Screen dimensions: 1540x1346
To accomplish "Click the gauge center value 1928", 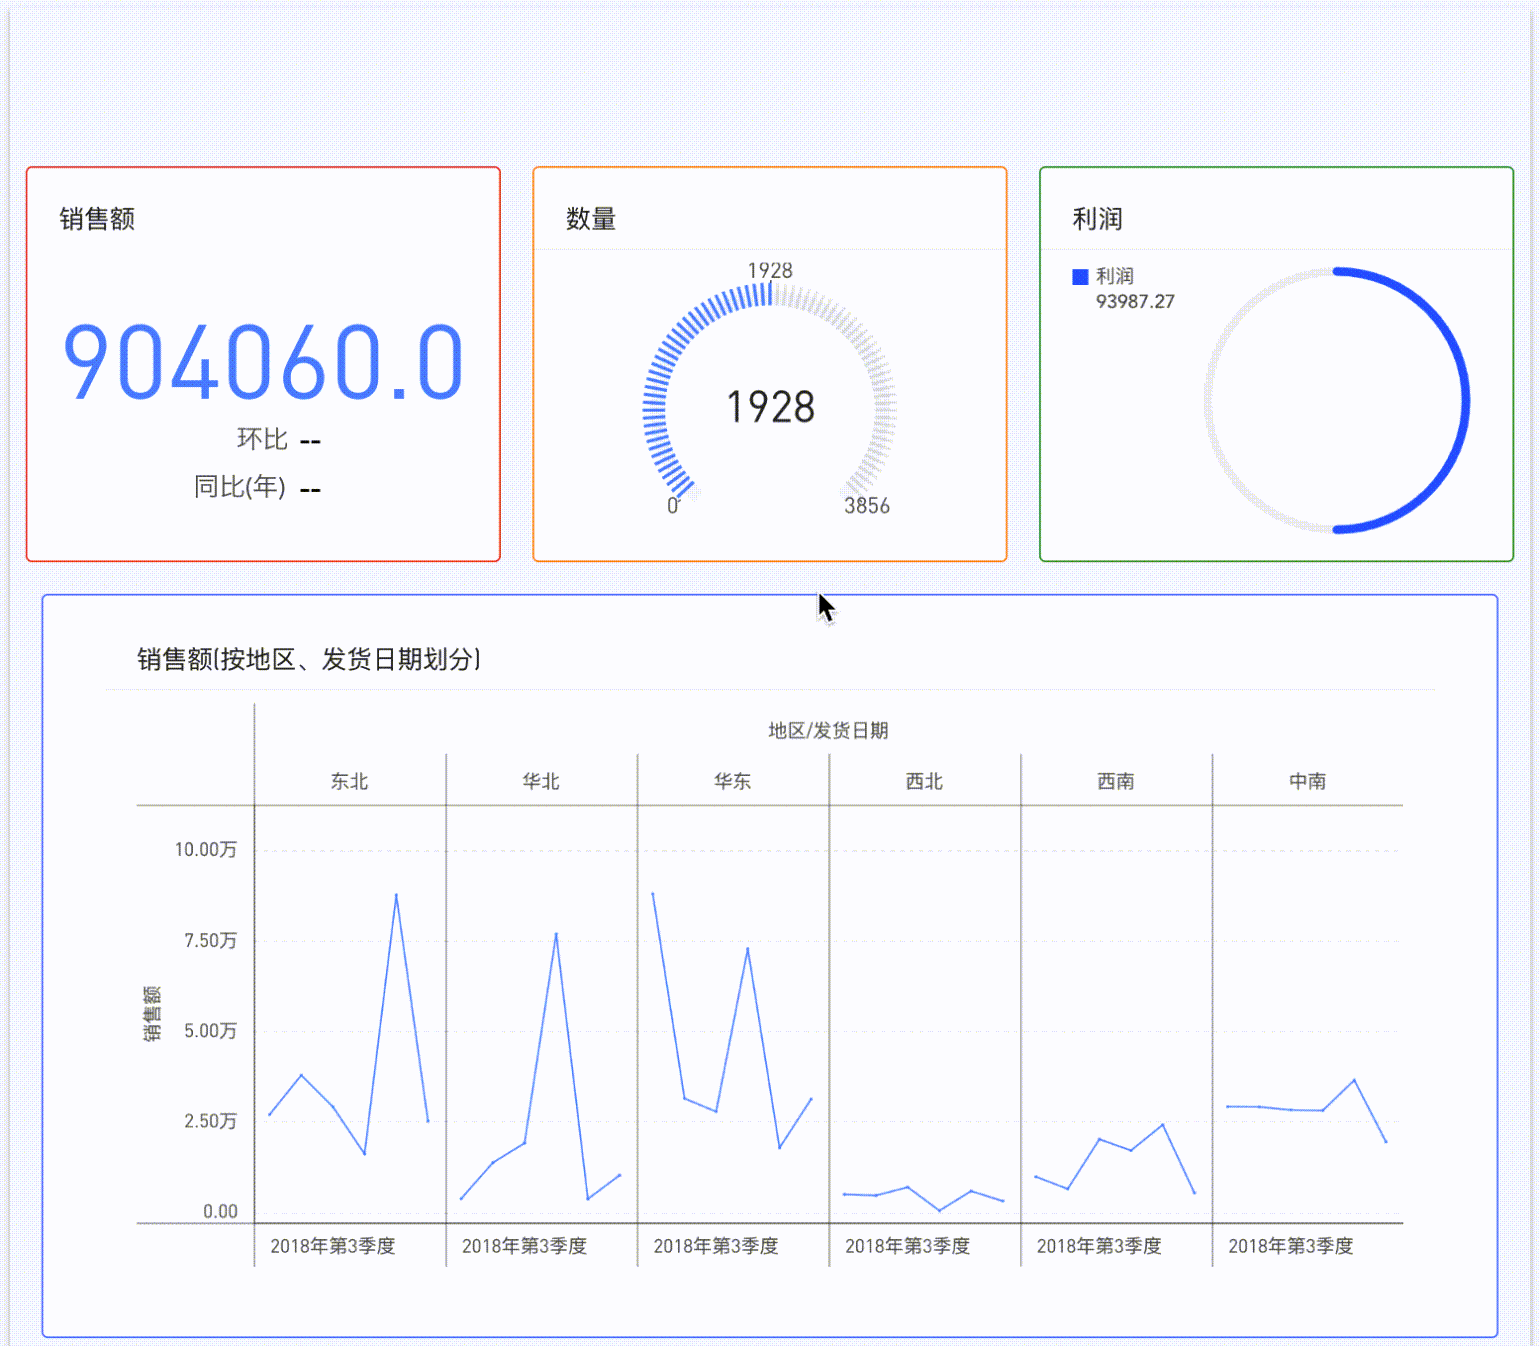I will coord(770,406).
